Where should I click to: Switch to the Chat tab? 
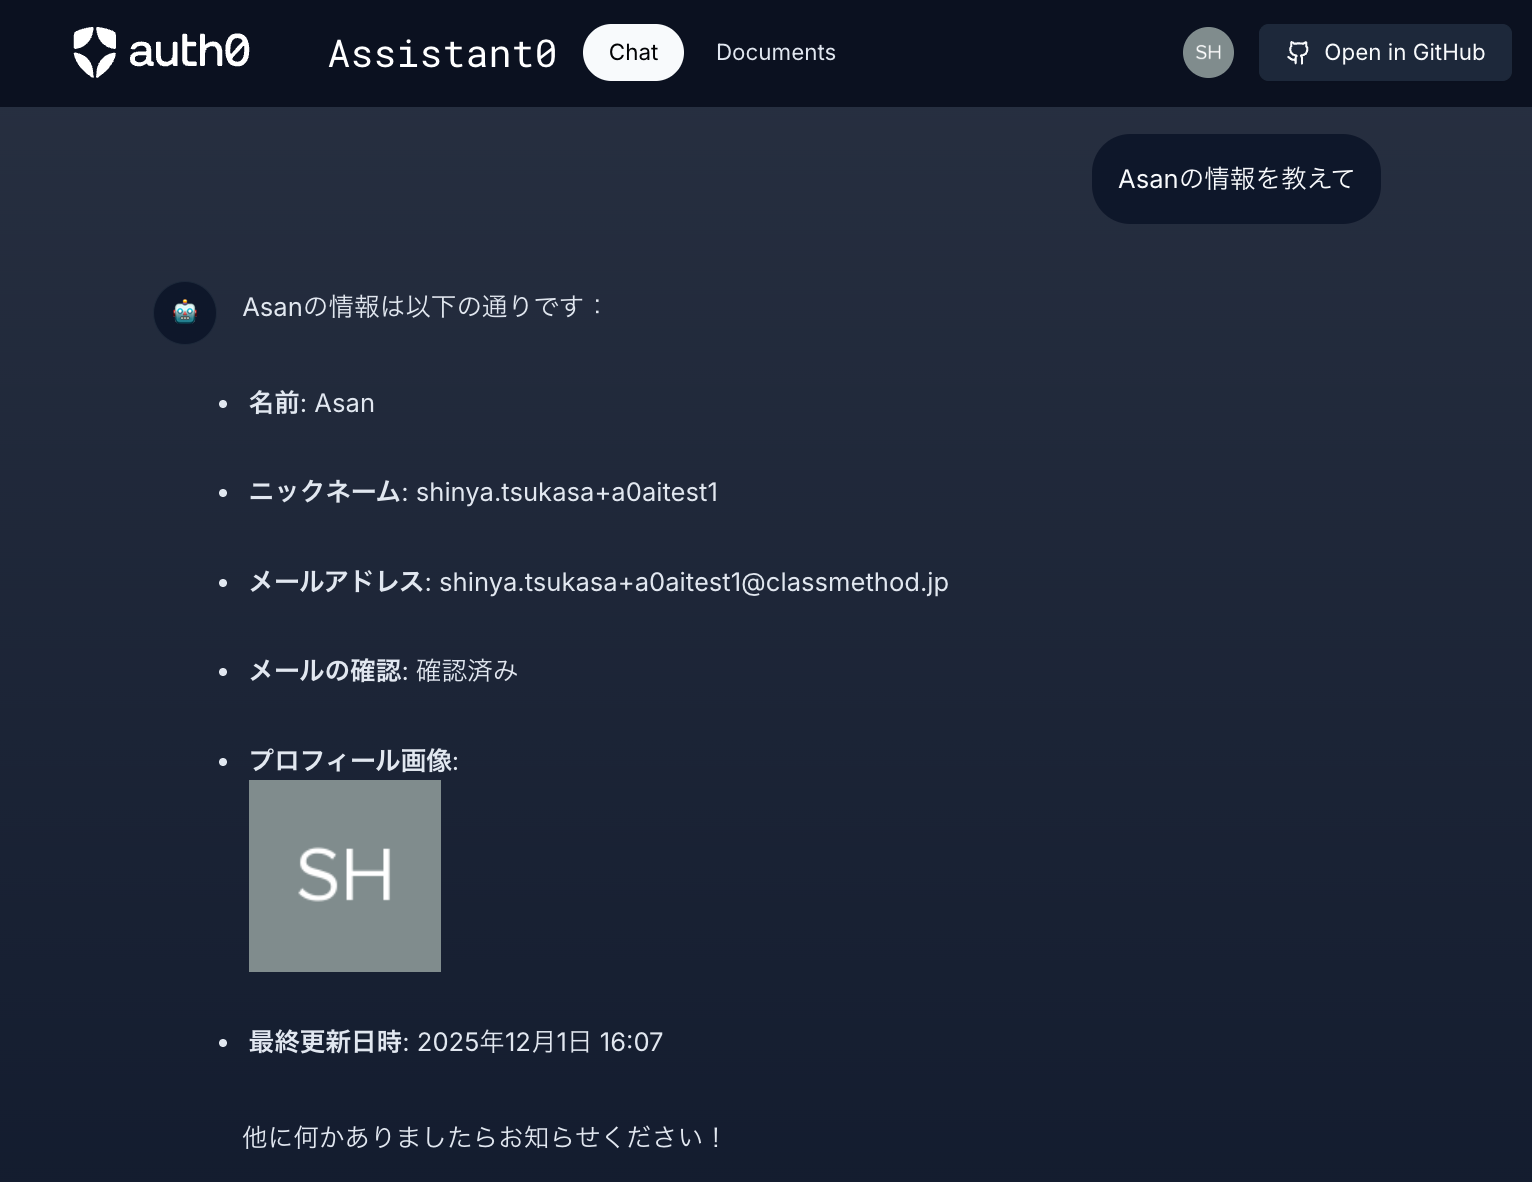click(x=633, y=52)
